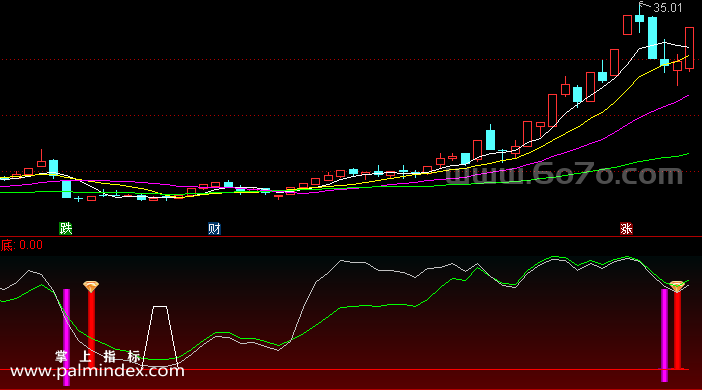Click the 掌上指标 text
Viewport: 702px width, 390px height.
coord(98,356)
